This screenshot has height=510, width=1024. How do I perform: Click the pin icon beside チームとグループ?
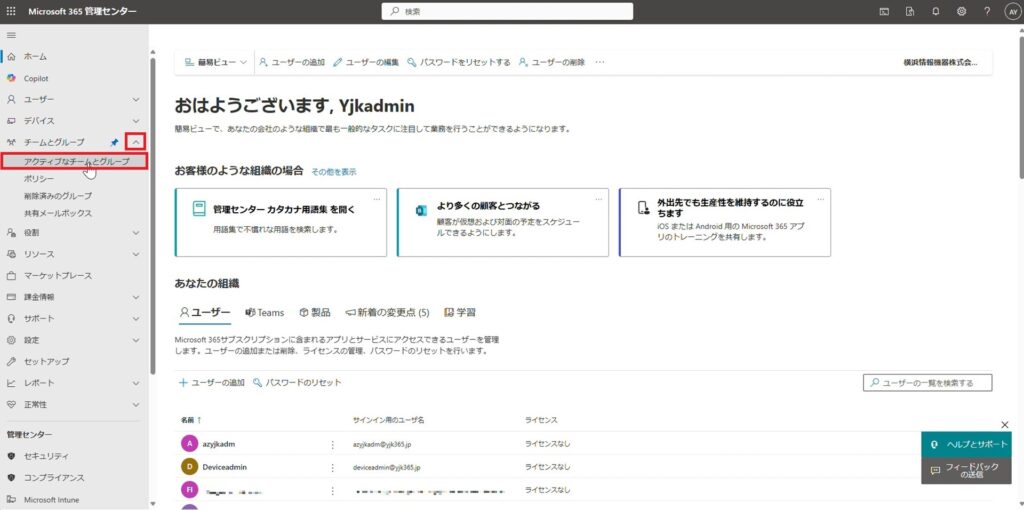click(115, 142)
